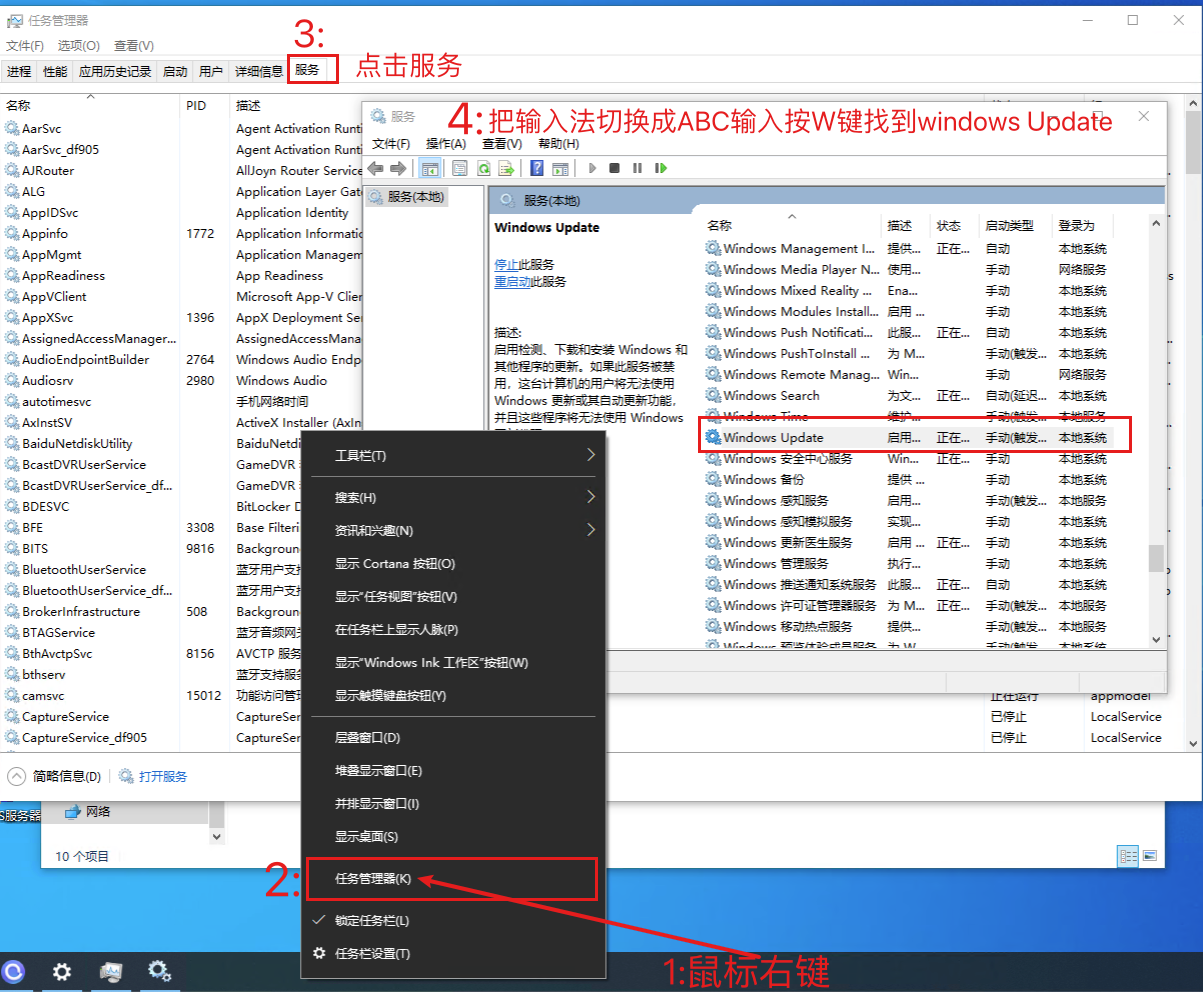Open the blue circular app on taskbar

click(x=14, y=971)
